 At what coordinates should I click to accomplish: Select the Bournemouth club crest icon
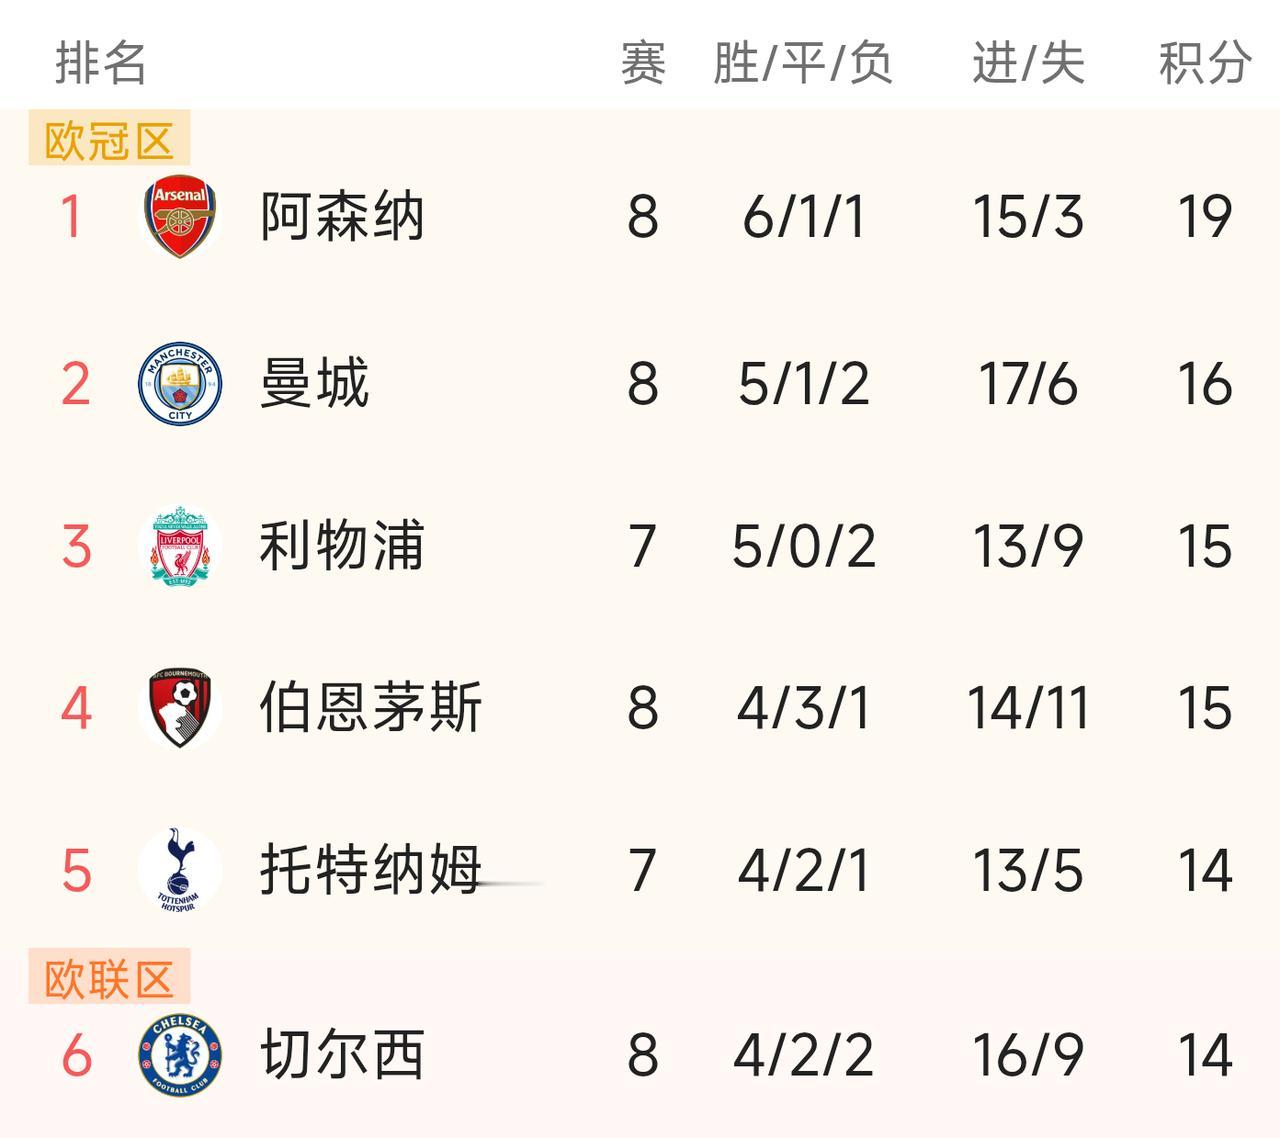point(180,708)
